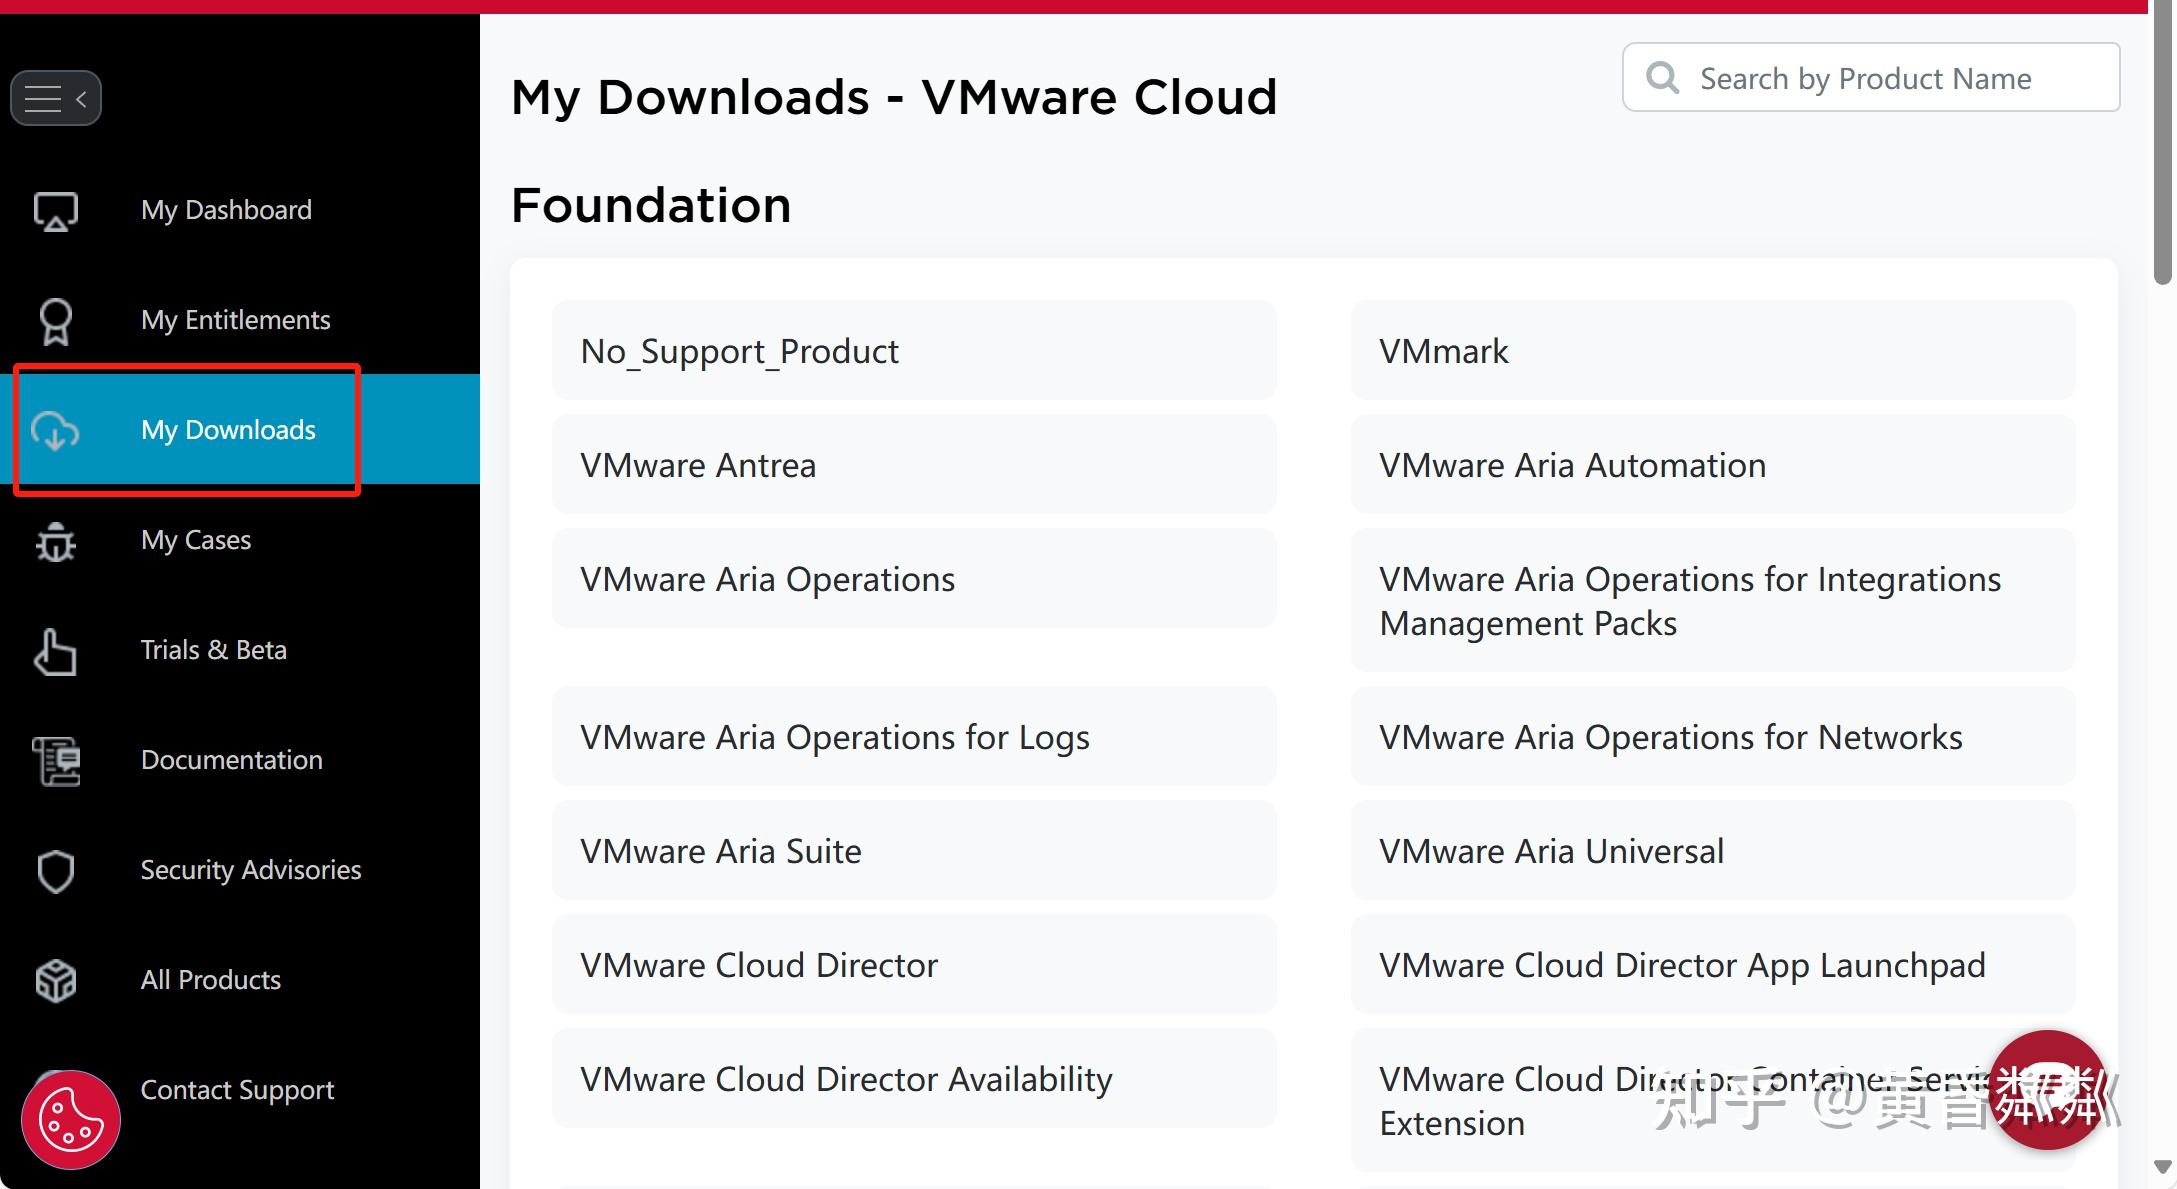Open VMware Aria Operations for Logs
This screenshot has width=2177, height=1189.
tap(834, 737)
